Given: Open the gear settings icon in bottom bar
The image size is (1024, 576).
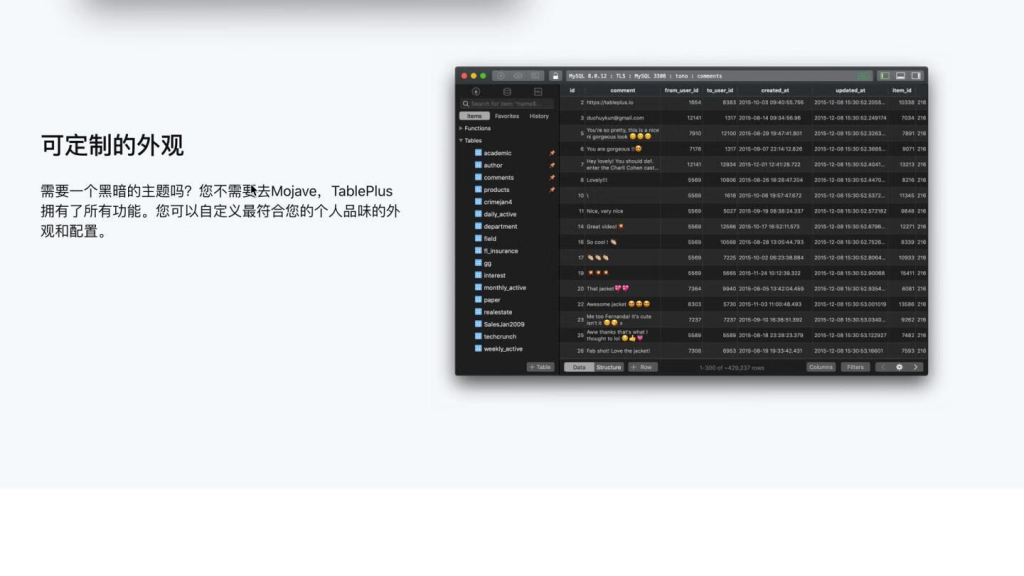Looking at the screenshot, I should [x=900, y=366].
